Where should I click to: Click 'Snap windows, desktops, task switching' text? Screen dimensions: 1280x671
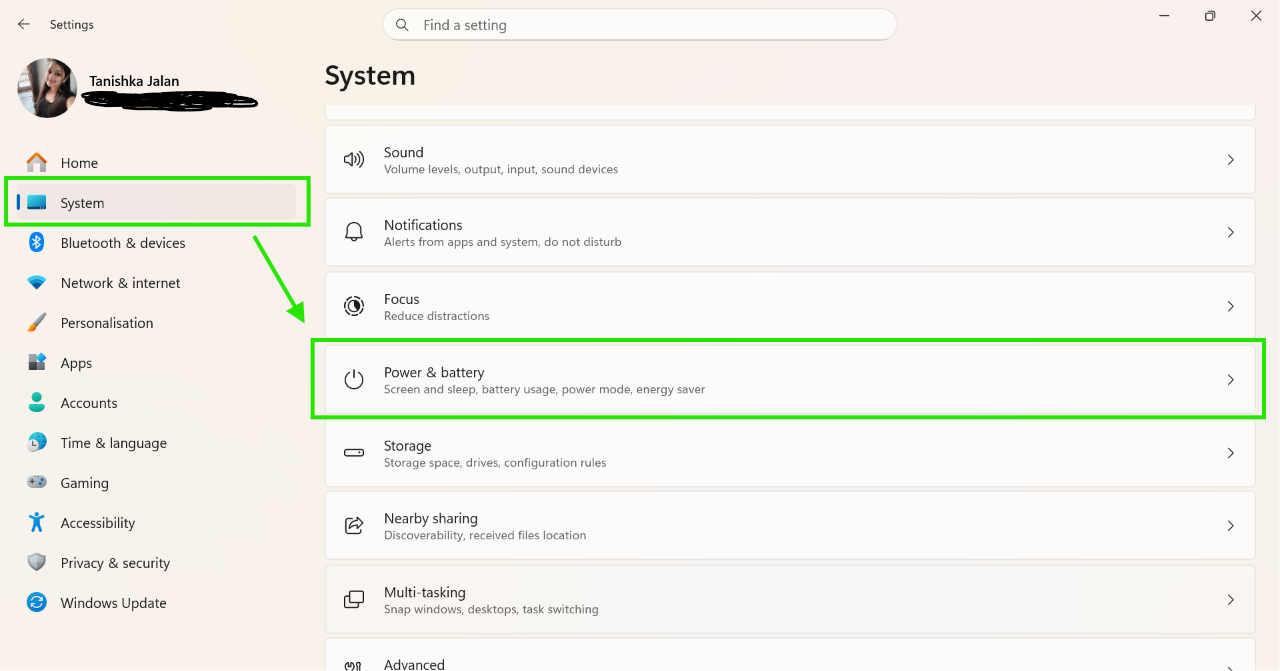tap(491, 609)
